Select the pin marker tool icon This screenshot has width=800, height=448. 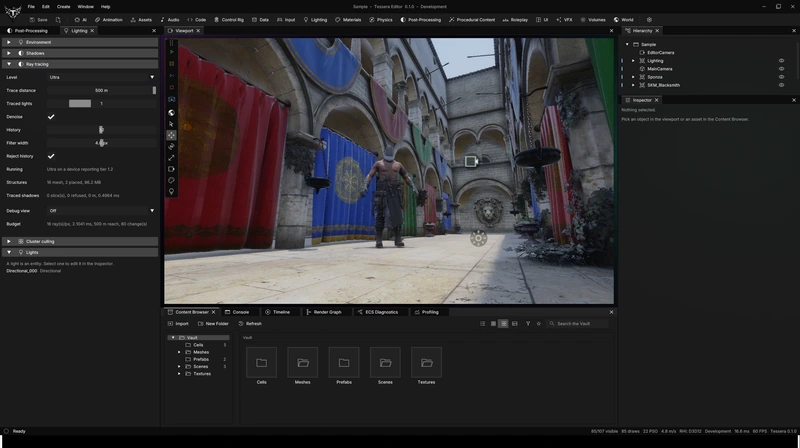[171, 191]
